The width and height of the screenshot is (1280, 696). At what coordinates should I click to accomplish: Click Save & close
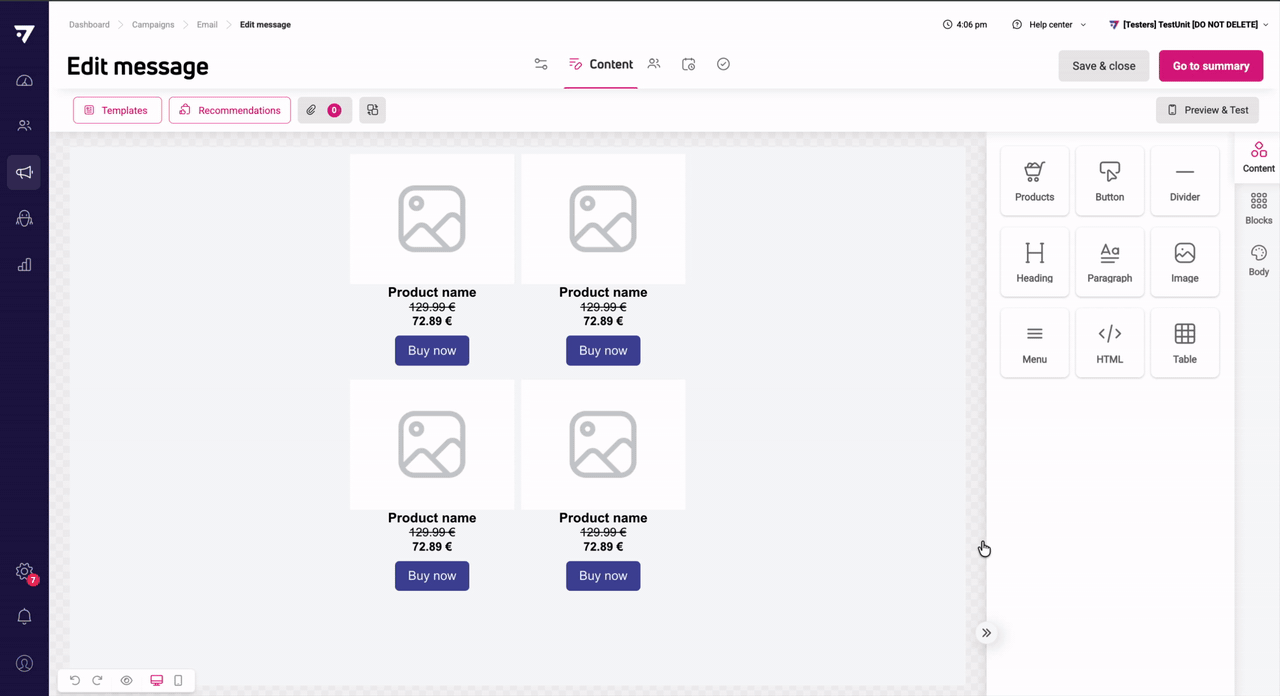tap(1104, 66)
